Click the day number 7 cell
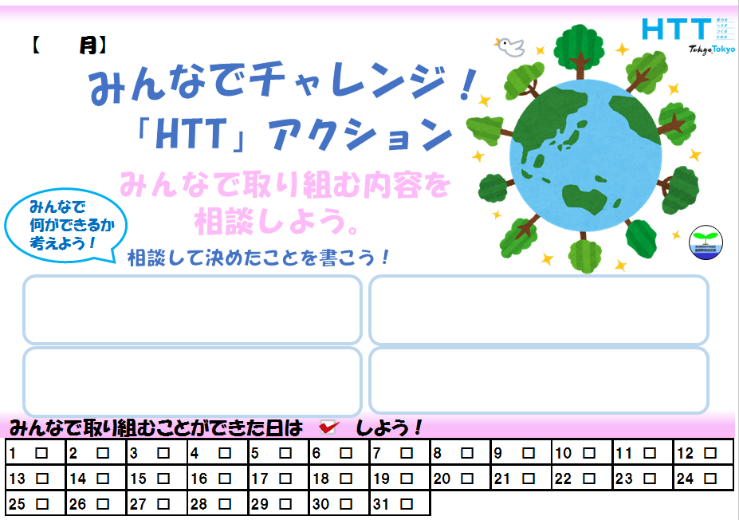The width and height of the screenshot is (739, 520). click(400, 453)
